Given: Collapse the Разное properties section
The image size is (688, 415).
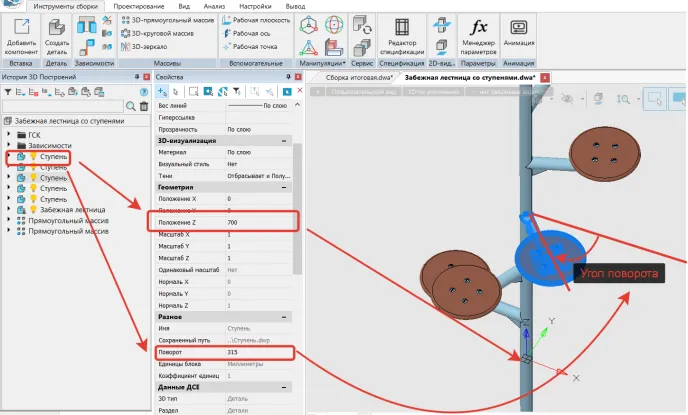Looking at the screenshot, I should click(284, 317).
